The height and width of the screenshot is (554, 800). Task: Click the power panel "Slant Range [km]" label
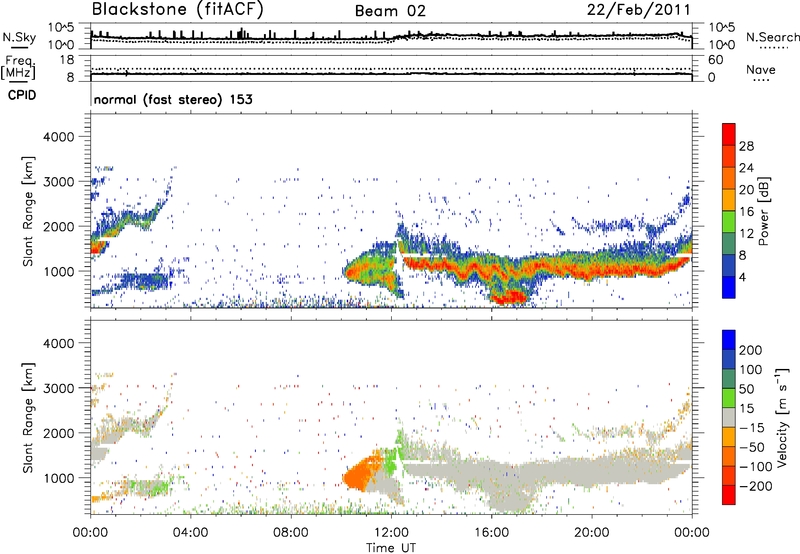tap(28, 211)
